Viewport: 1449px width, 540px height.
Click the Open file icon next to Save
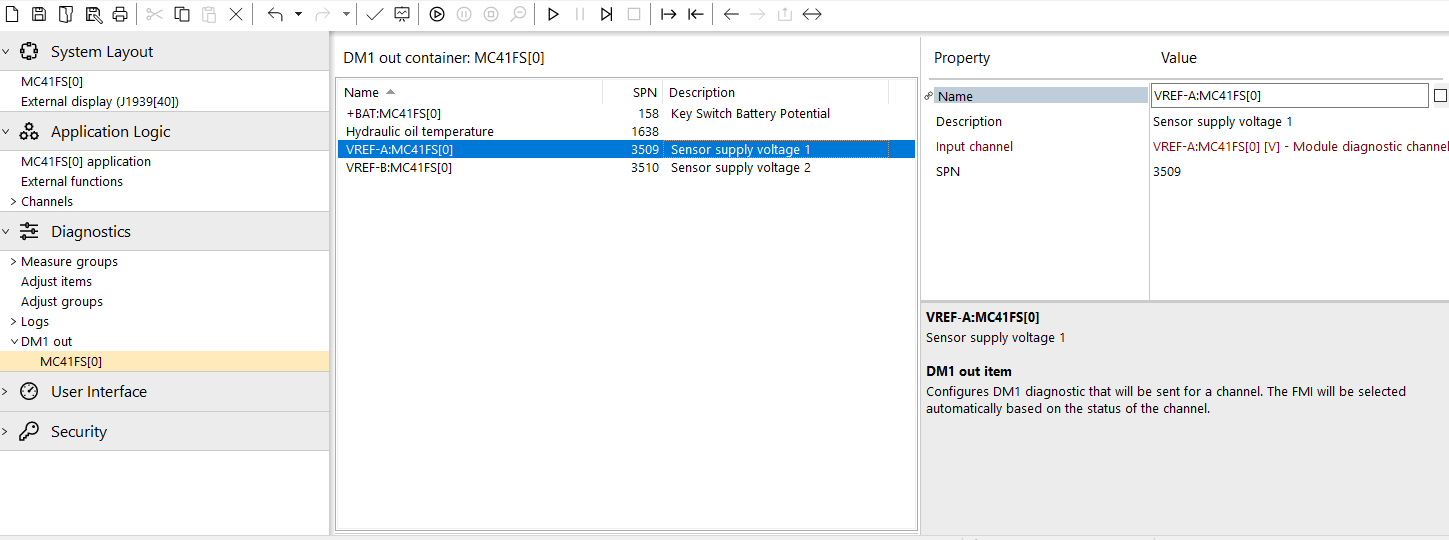[66, 14]
